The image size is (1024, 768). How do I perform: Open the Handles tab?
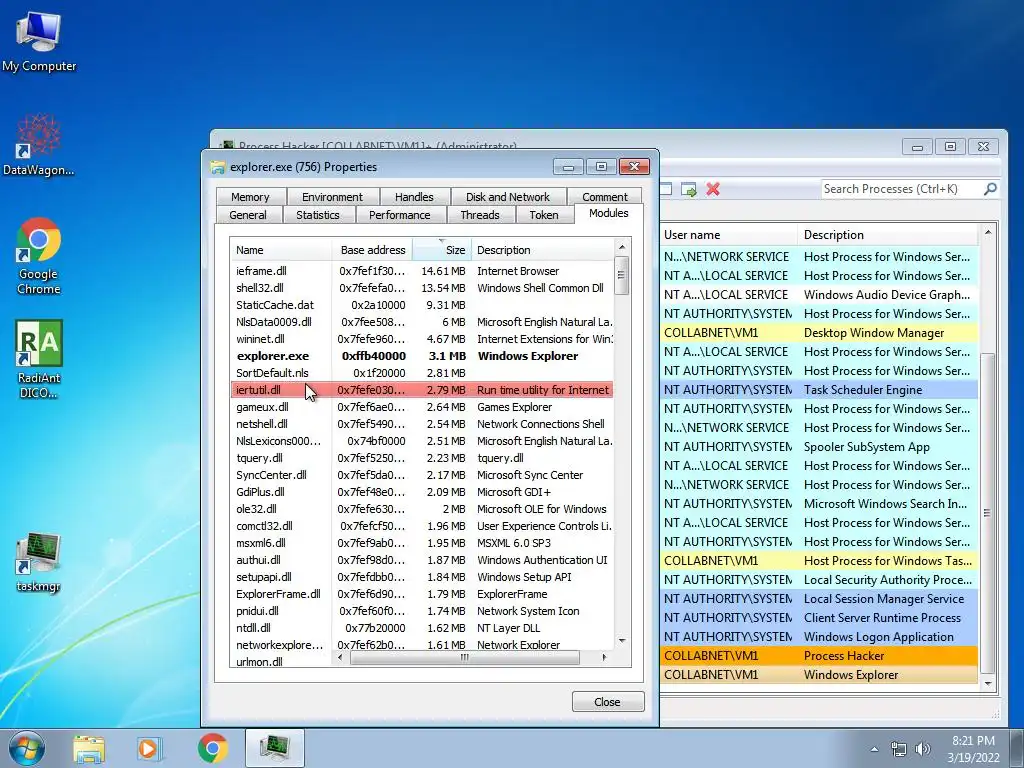pos(414,197)
